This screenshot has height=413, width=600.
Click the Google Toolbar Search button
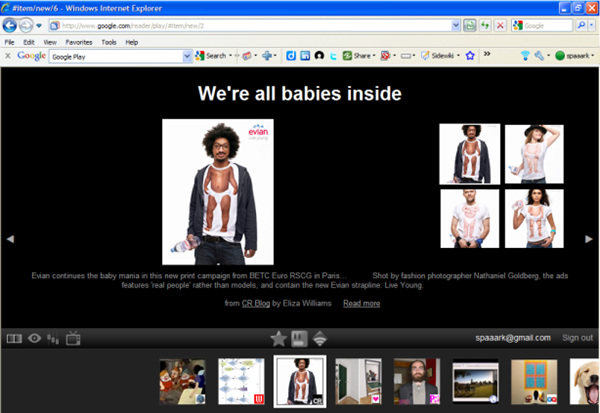(211, 56)
